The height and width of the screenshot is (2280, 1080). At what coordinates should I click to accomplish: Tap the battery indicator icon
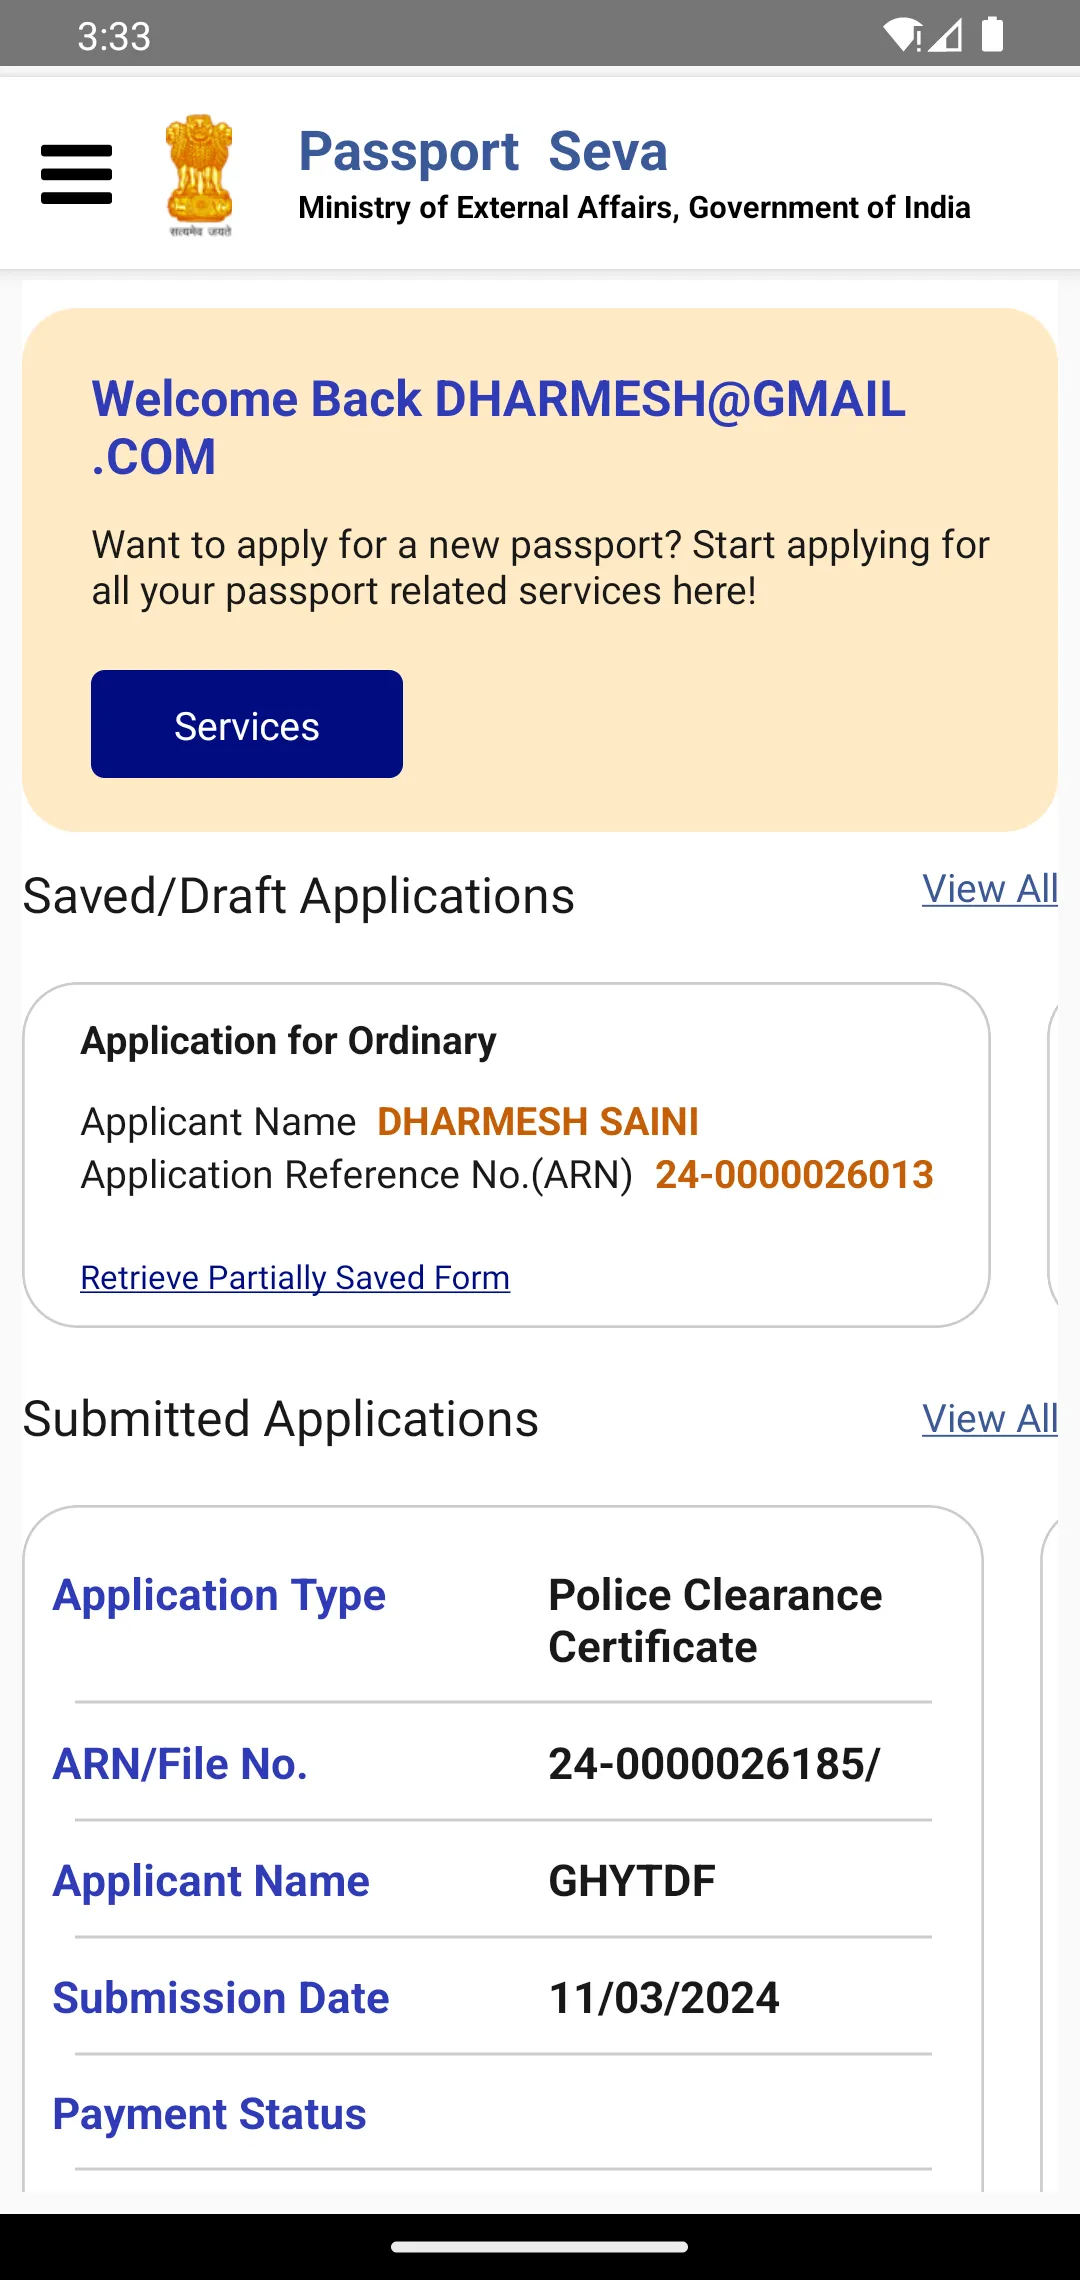coord(992,35)
